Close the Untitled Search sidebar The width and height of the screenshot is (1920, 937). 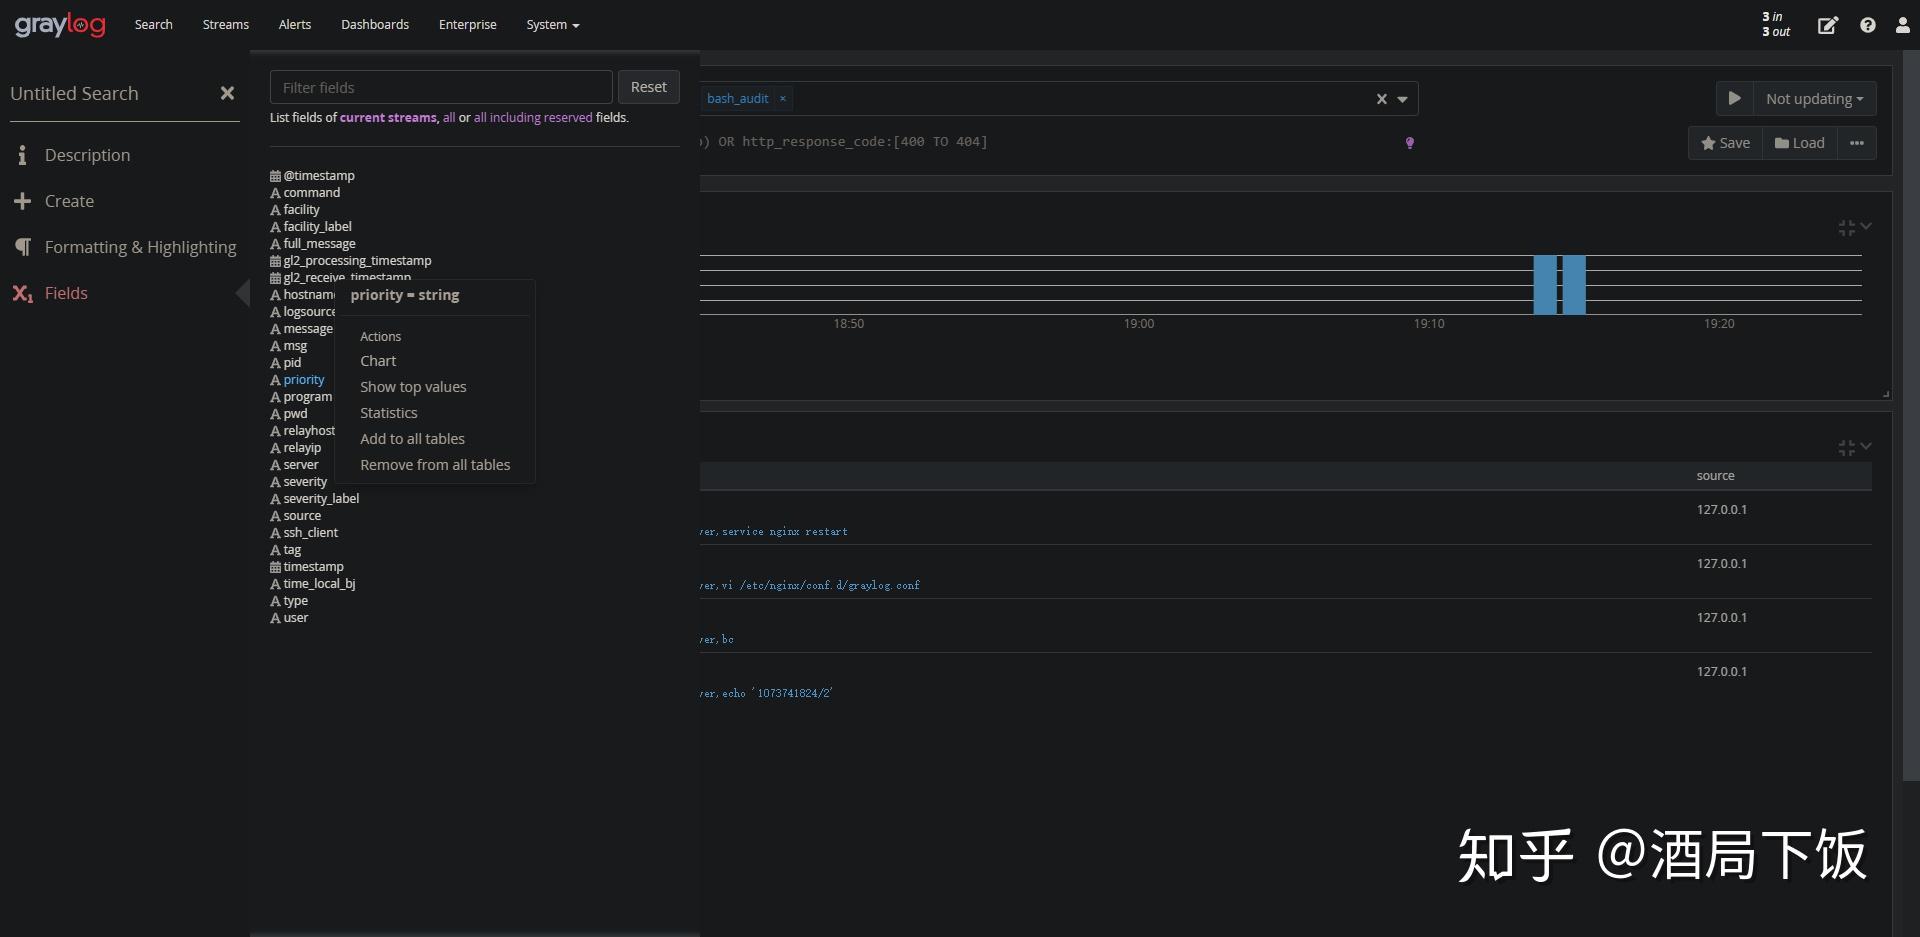[227, 93]
